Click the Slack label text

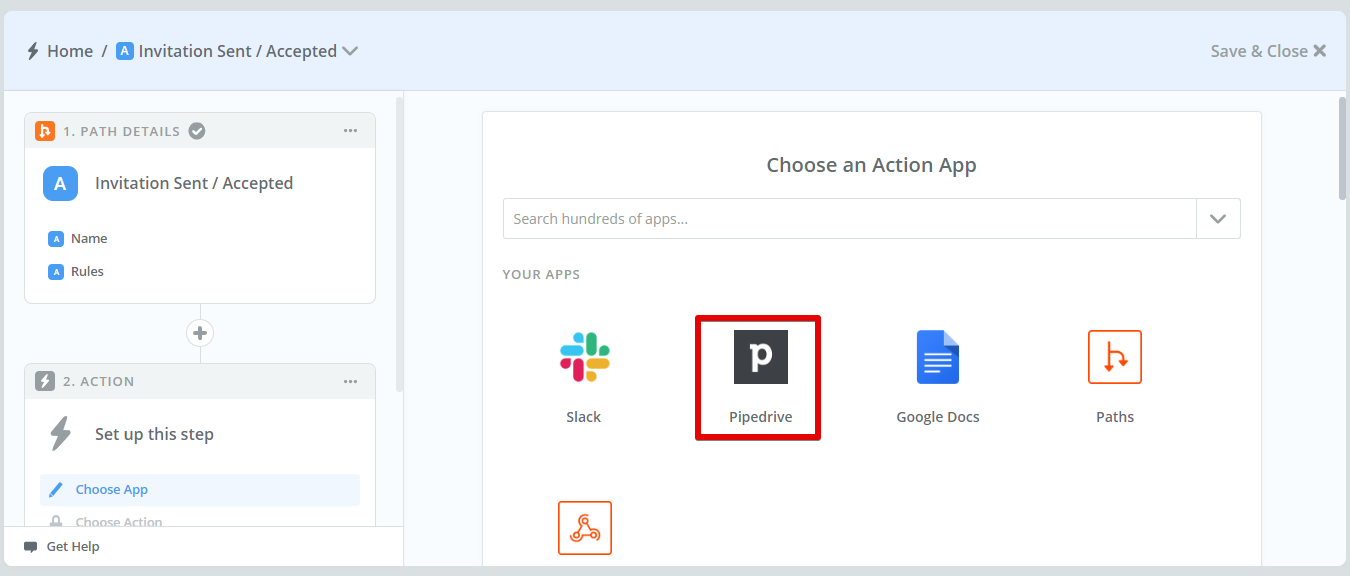pyautogui.click(x=584, y=417)
